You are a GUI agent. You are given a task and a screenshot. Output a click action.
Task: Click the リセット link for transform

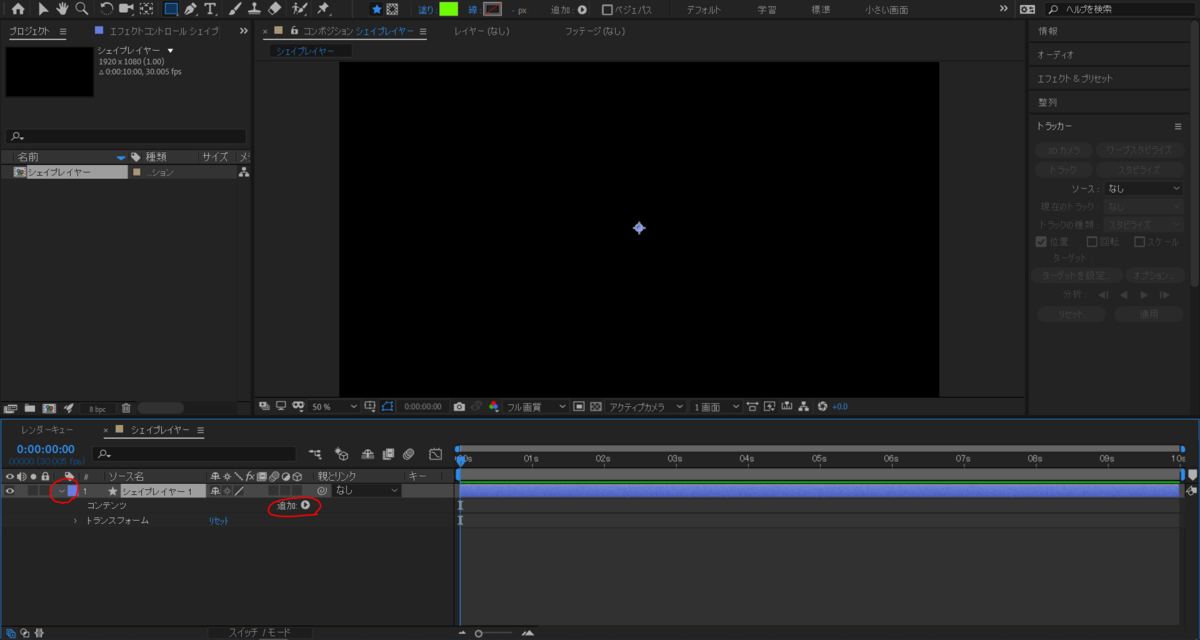(218, 521)
